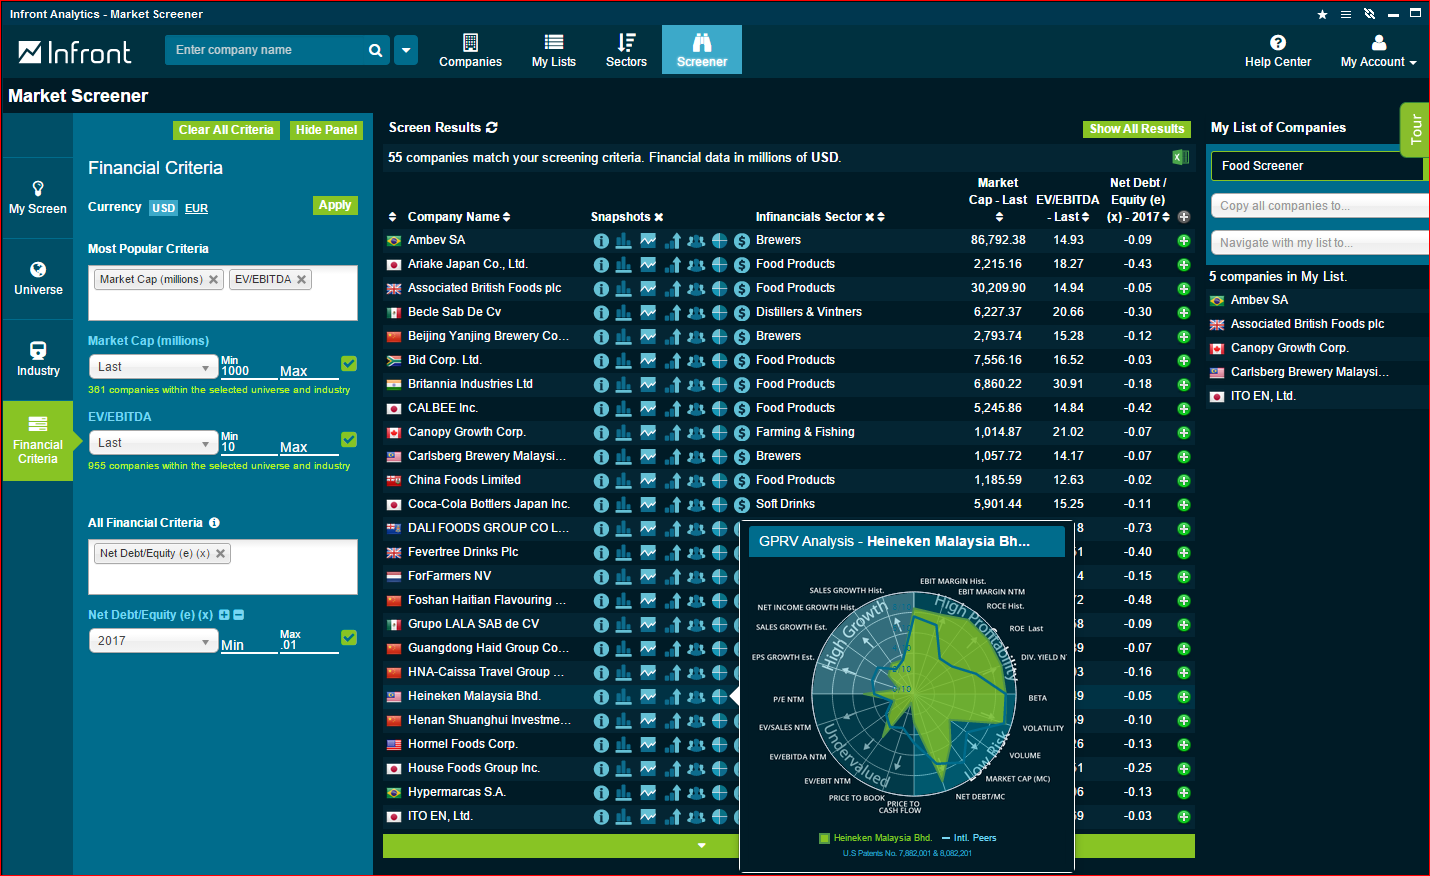Image resolution: width=1430 pixels, height=876 pixels.
Task: Switch to Industry side tab
Action: [38, 360]
